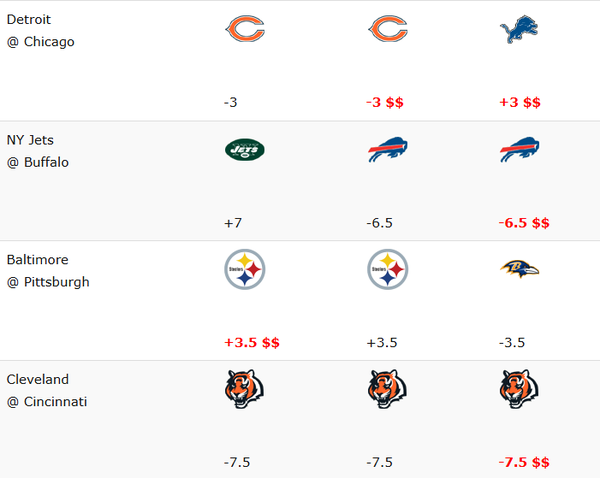Screen dimensions: 600x478
Task: Click the Buffalo Bills logo in middle column
Action: pos(387,150)
